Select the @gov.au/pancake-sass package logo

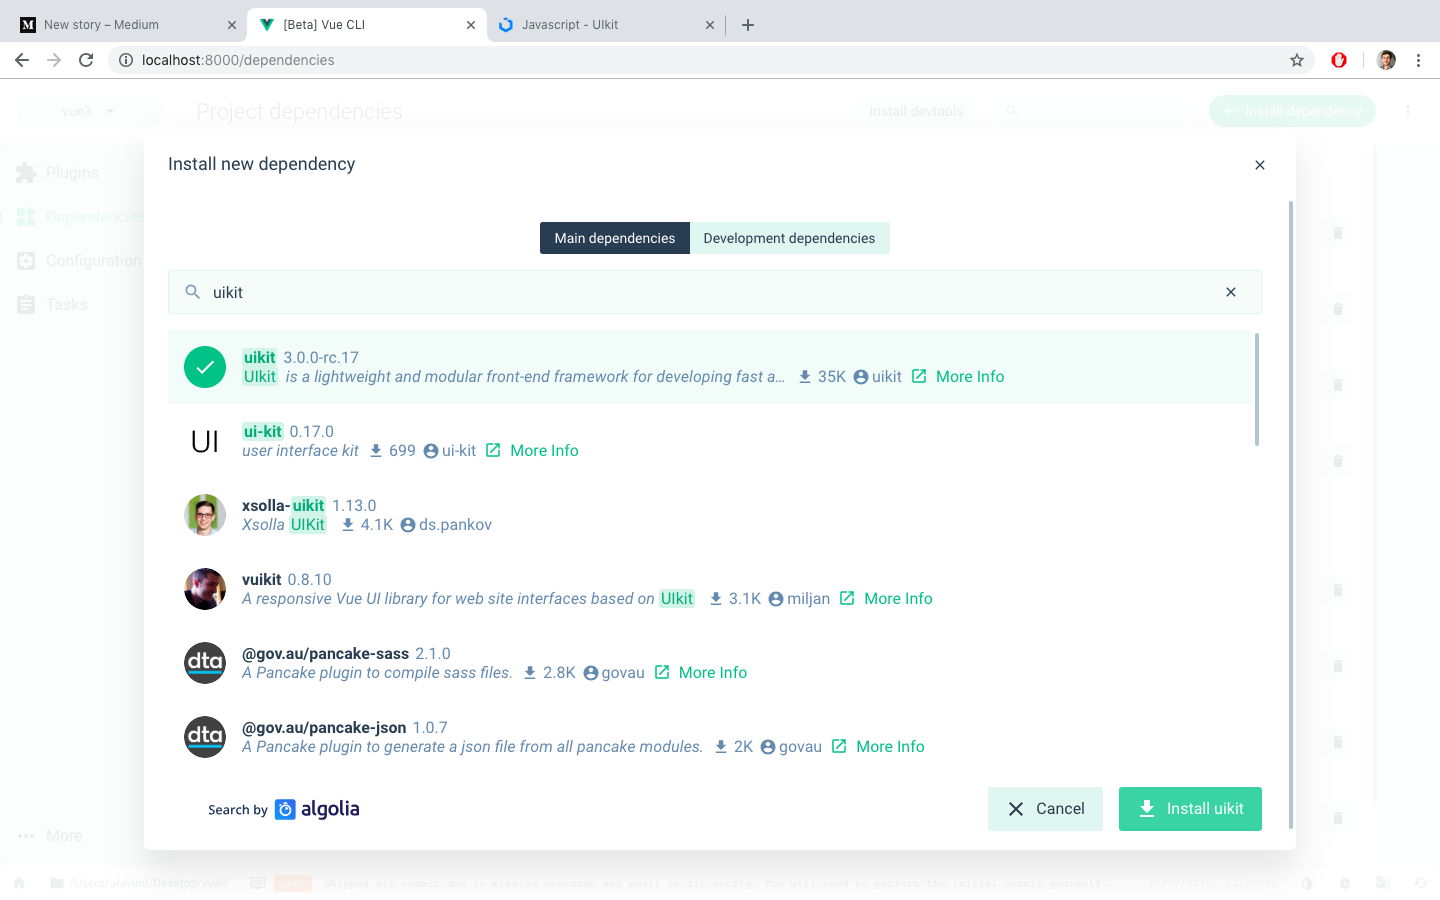(x=205, y=663)
